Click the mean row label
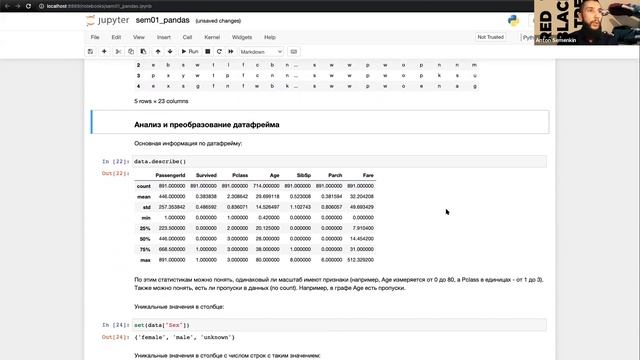640x360 pixels. point(144,197)
